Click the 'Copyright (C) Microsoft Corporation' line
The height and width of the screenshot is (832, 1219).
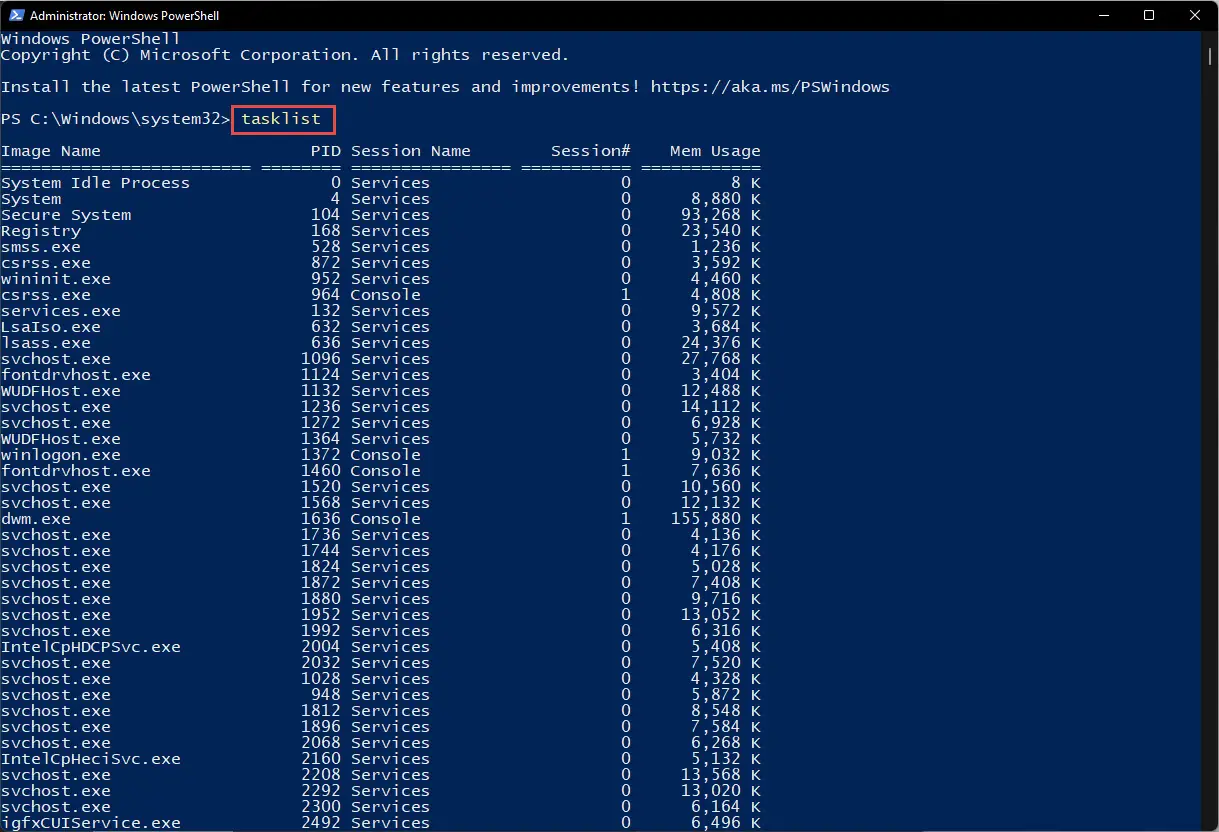pyautogui.click(x=285, y=55)
